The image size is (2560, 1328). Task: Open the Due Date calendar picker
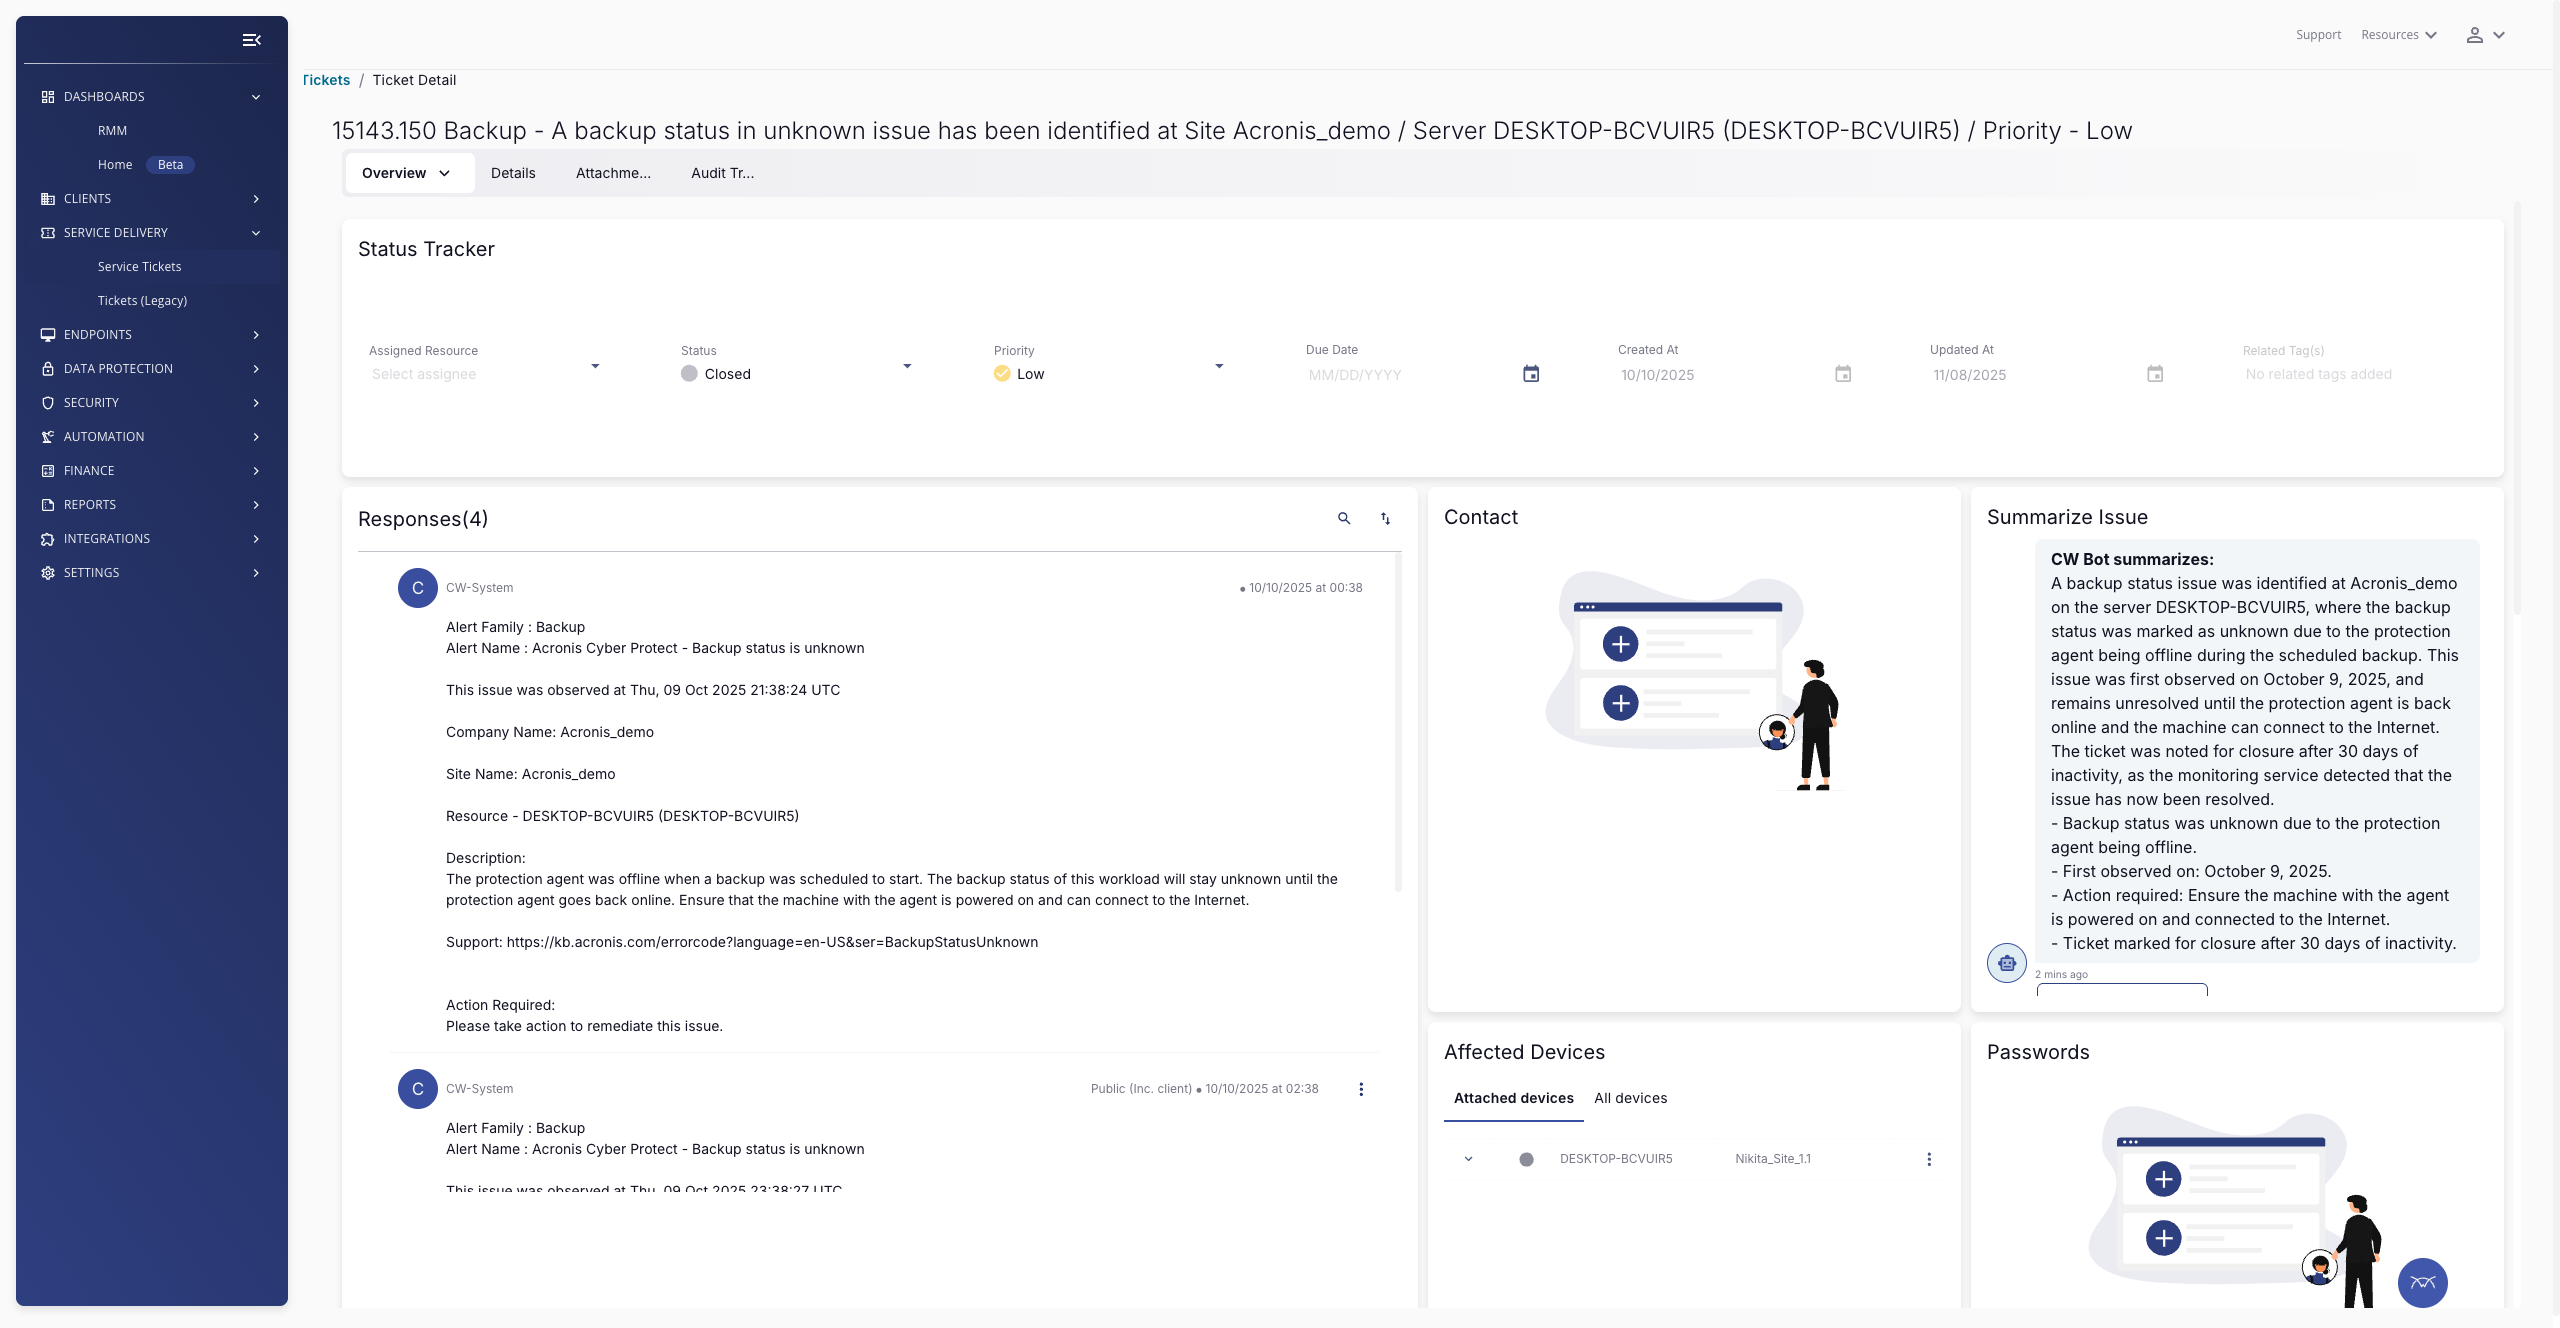pyautogui.click(x=1531, y=374)
